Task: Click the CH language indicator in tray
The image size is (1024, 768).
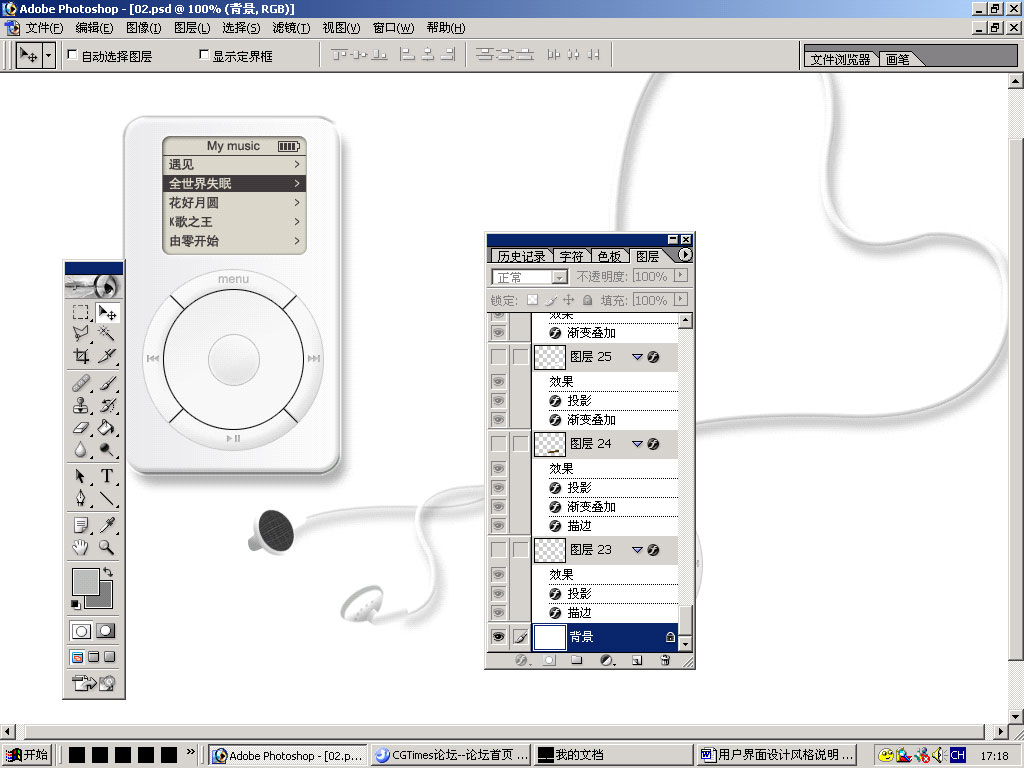Action: 957,755
